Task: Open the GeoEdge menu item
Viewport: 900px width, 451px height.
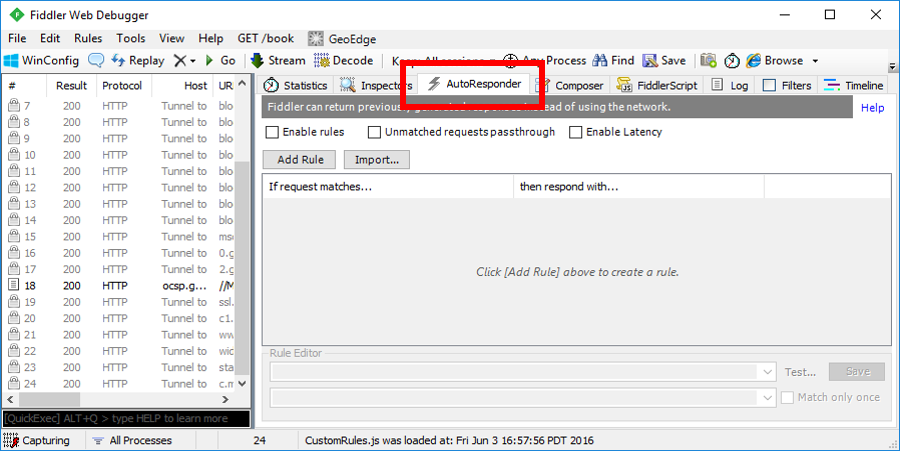Action: (342, 38)
